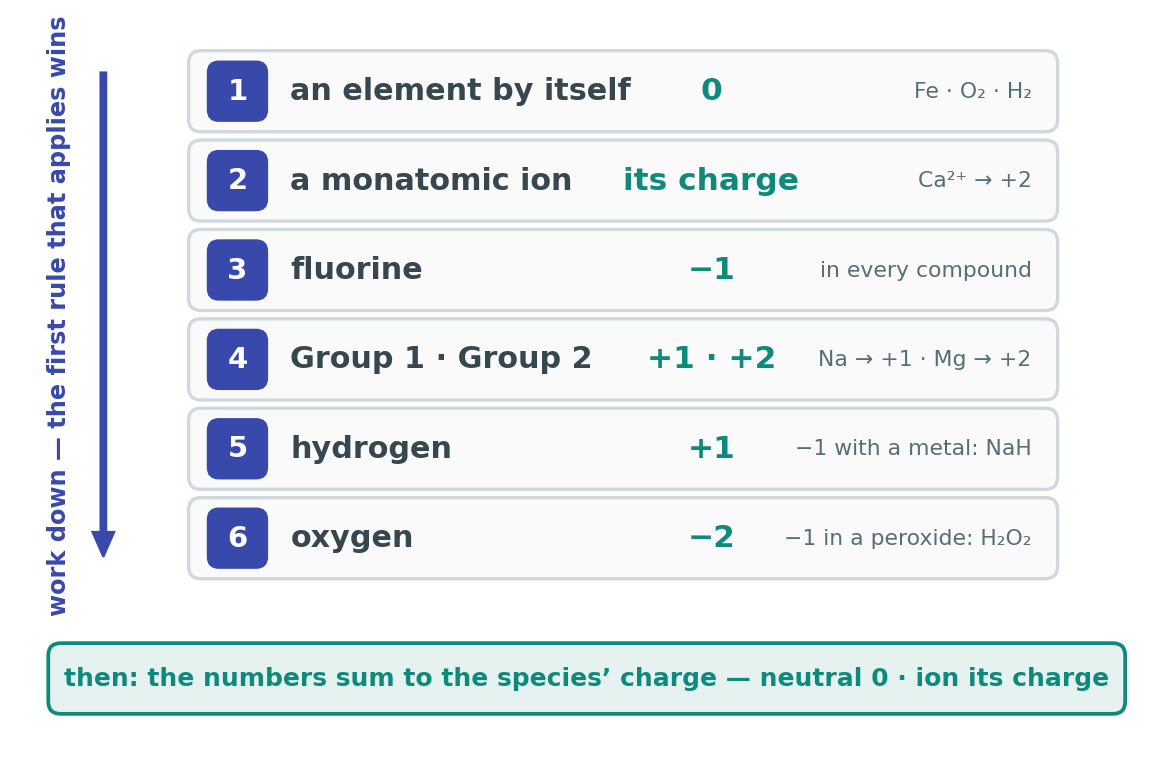Click the hydrogen +1 value

(x=711, y=449)
